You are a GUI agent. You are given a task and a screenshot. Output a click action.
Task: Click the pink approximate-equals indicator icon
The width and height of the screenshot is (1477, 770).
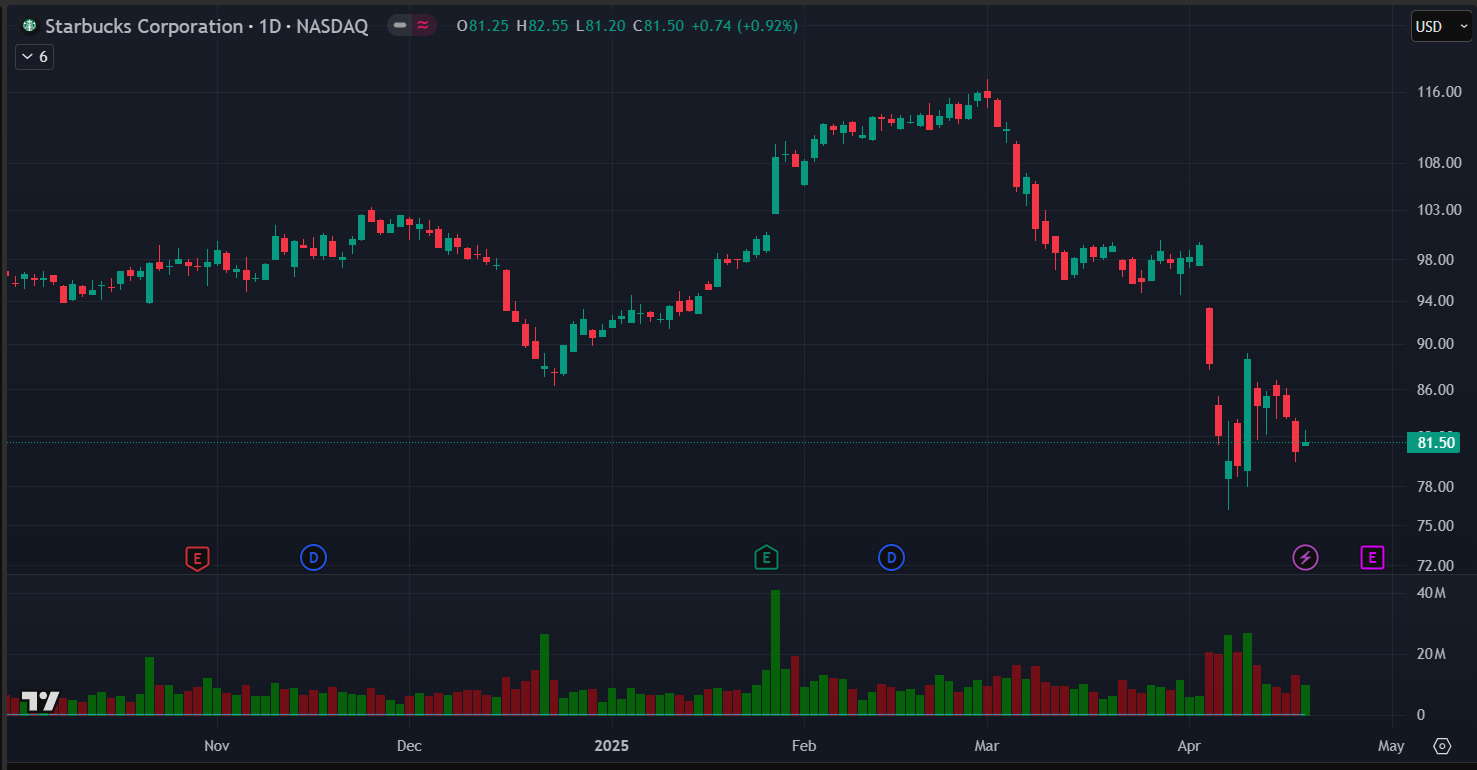[423, 26]
